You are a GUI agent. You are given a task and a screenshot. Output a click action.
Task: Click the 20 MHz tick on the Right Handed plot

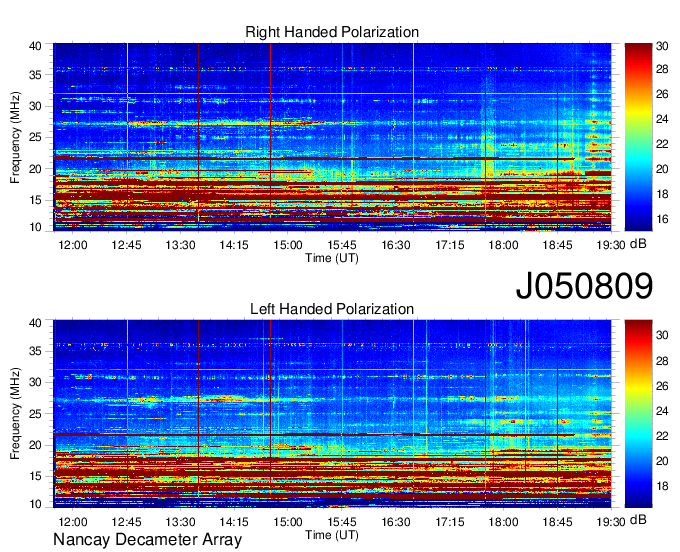(35, 169)
